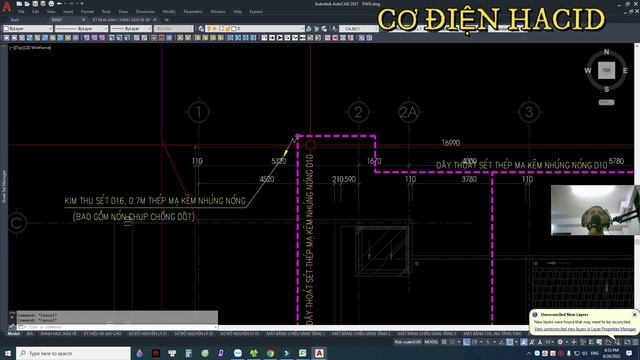Toggle MODEL space button in status bar
The width and height of the screenshot is (640, 360).
pos(431,342)
